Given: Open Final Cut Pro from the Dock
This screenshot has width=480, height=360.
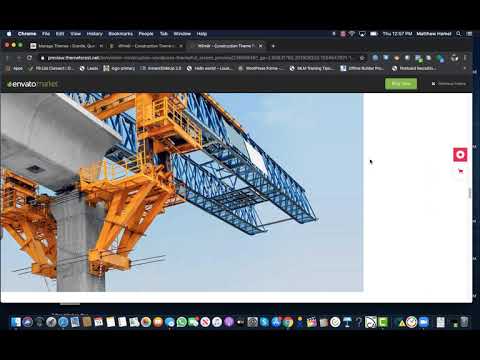Looking at the screenshot, I should click(312, 322).
